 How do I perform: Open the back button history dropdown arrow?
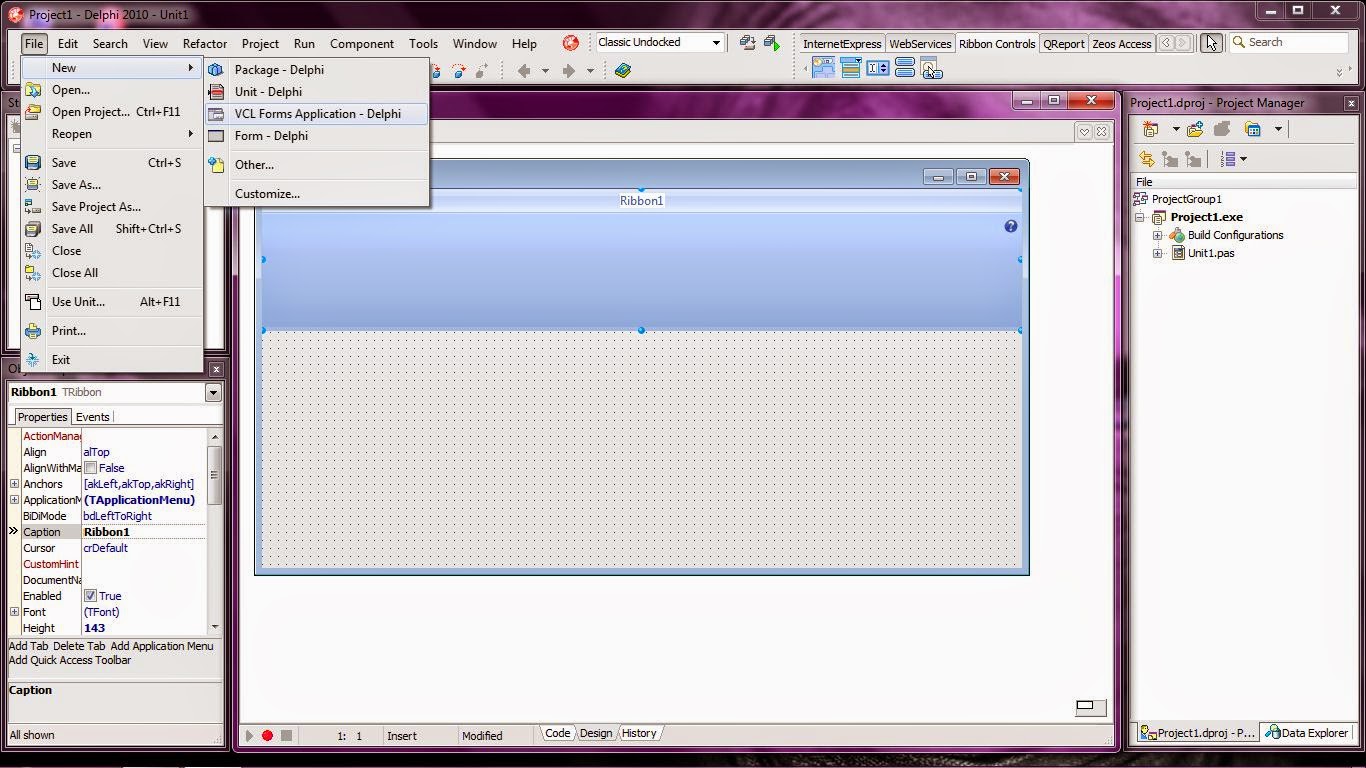pos(545,71)
